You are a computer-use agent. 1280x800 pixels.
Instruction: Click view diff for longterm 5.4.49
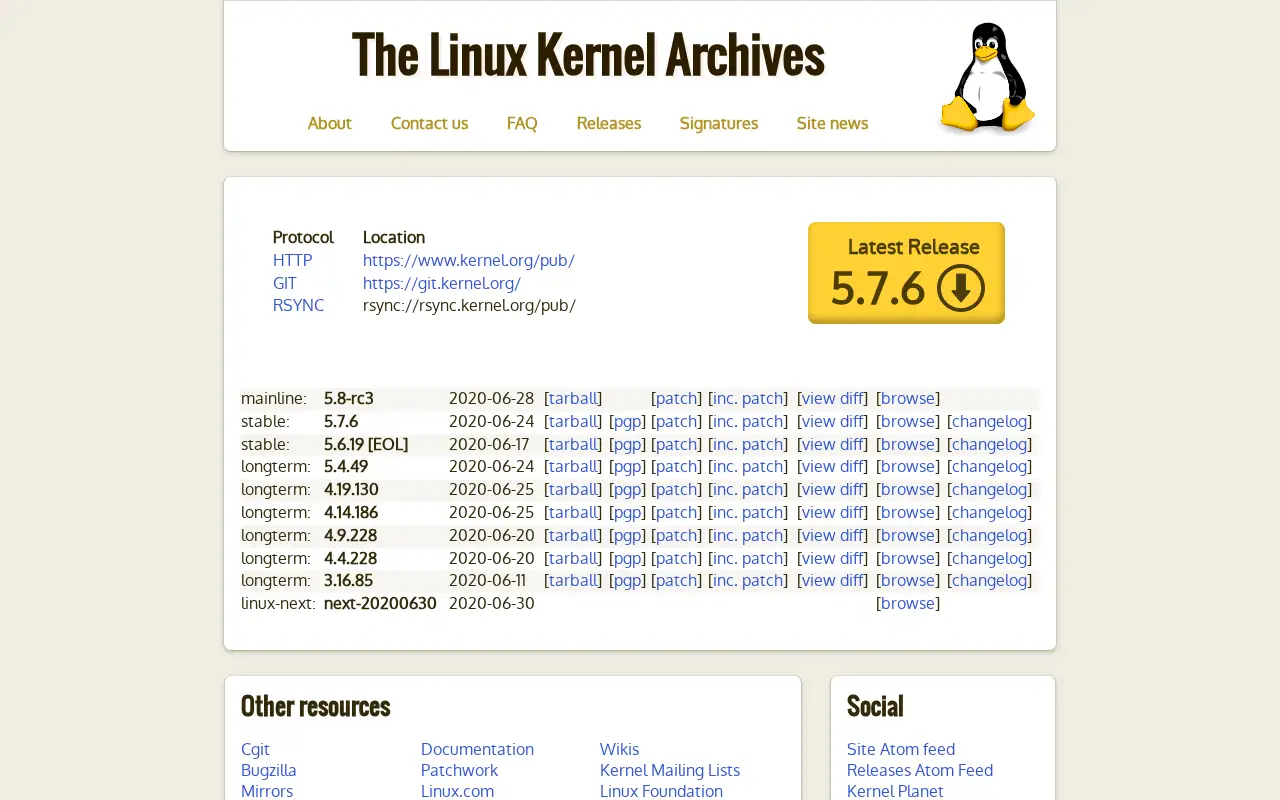click(832, 466)
